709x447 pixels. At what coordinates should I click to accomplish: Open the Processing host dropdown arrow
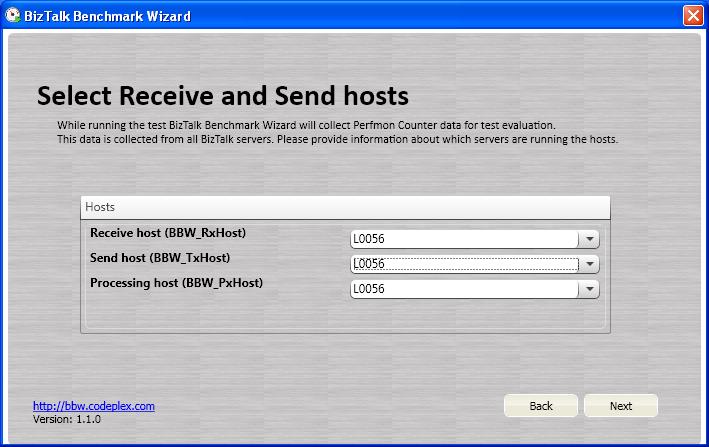590,289
